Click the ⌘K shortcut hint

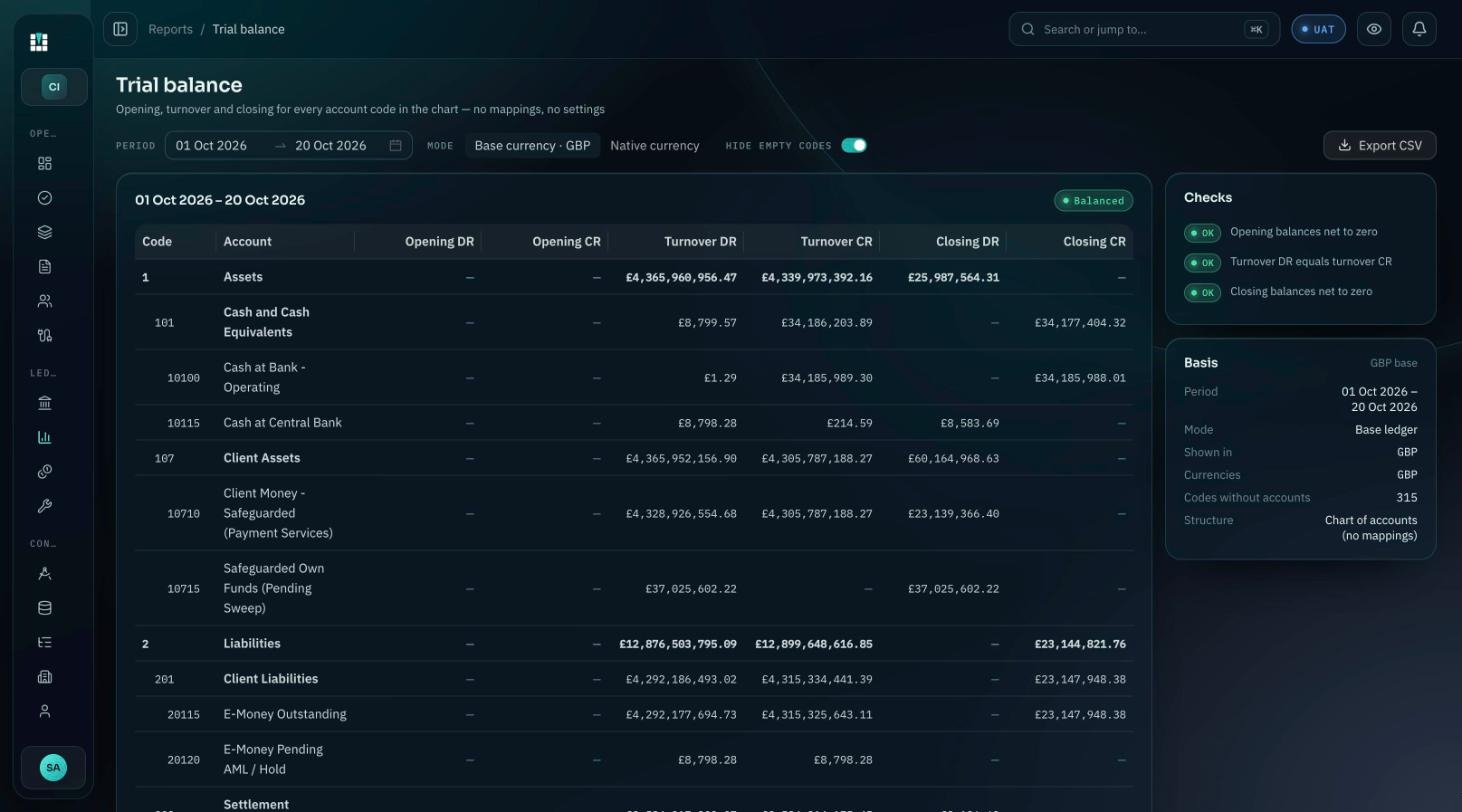click(1256, 29)
